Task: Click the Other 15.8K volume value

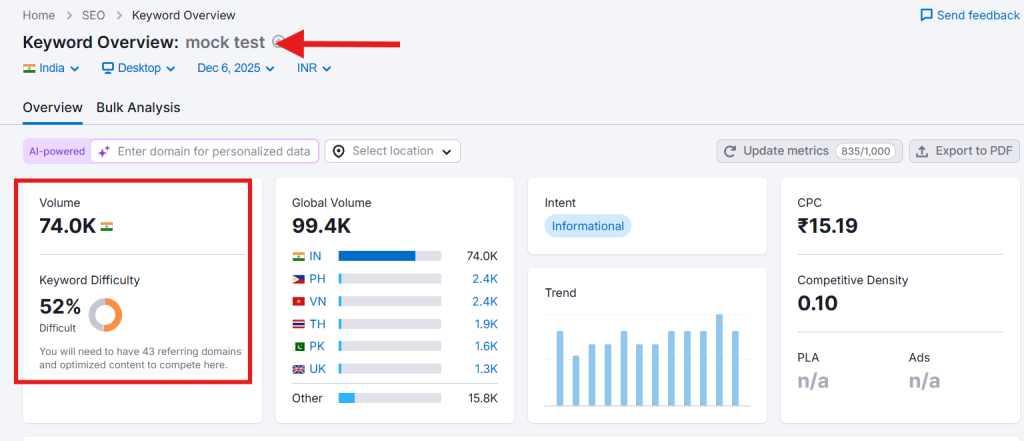Action: [x=482, y=398]
